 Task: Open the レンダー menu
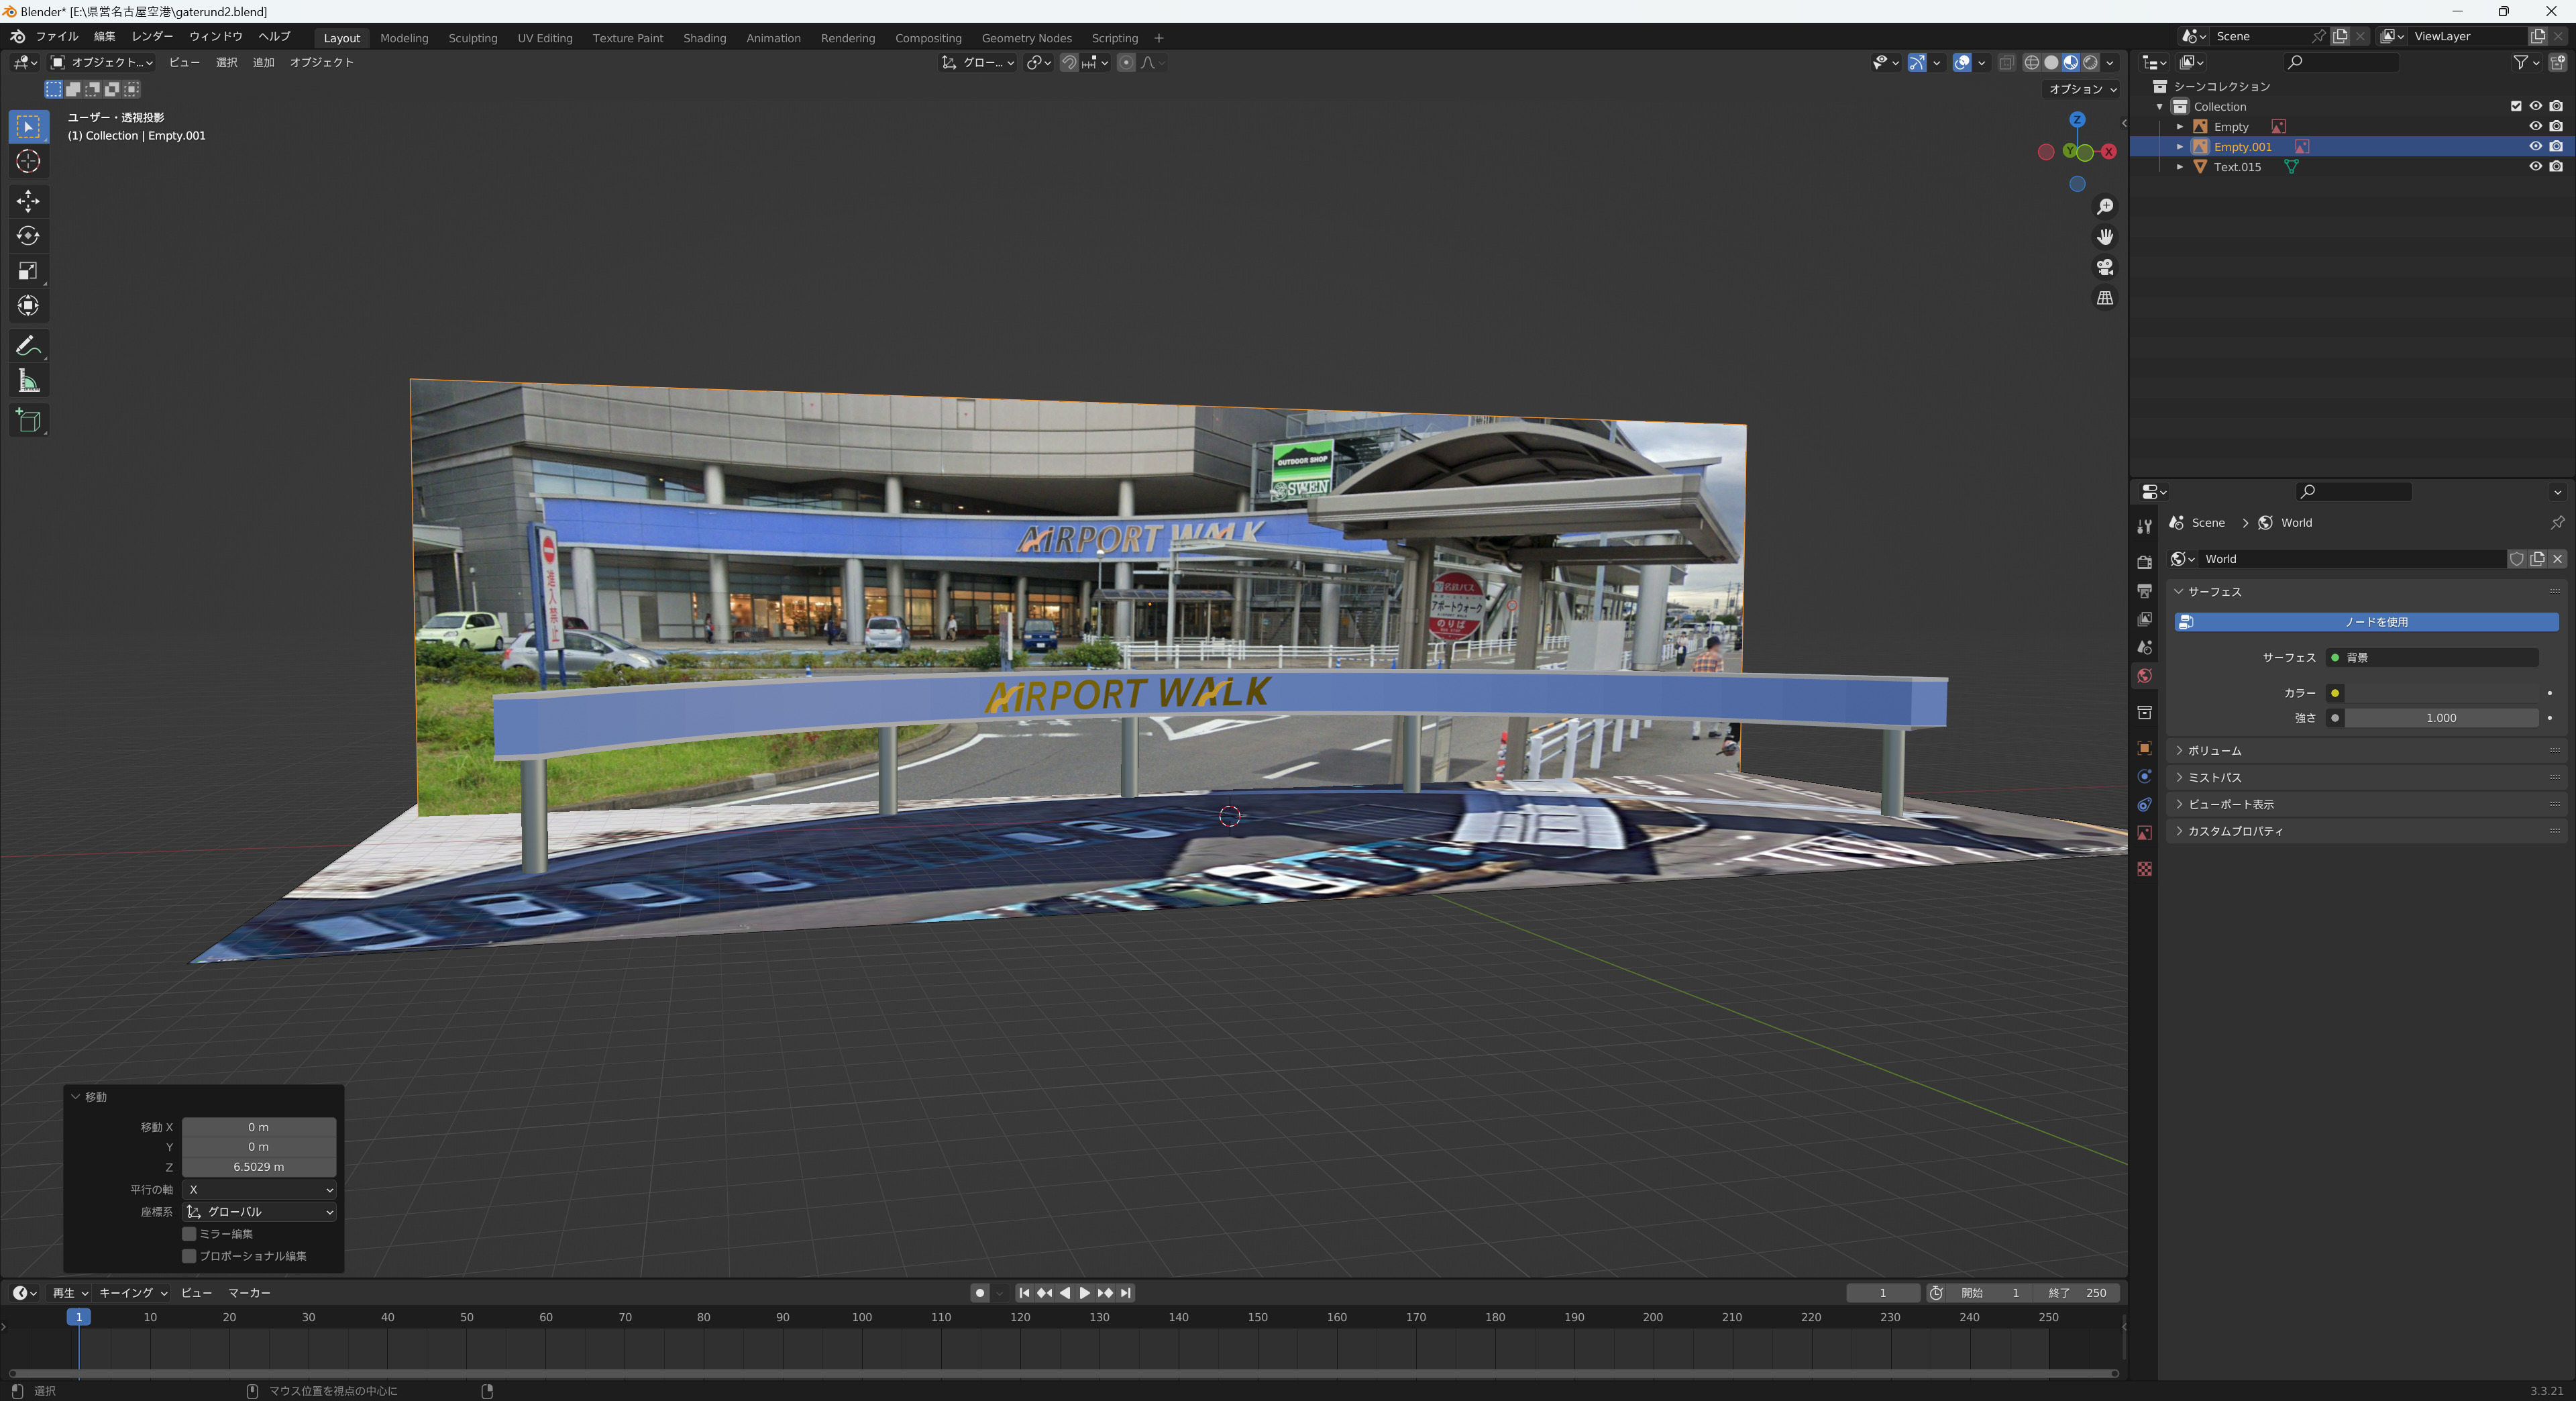[x=152, y=37]
